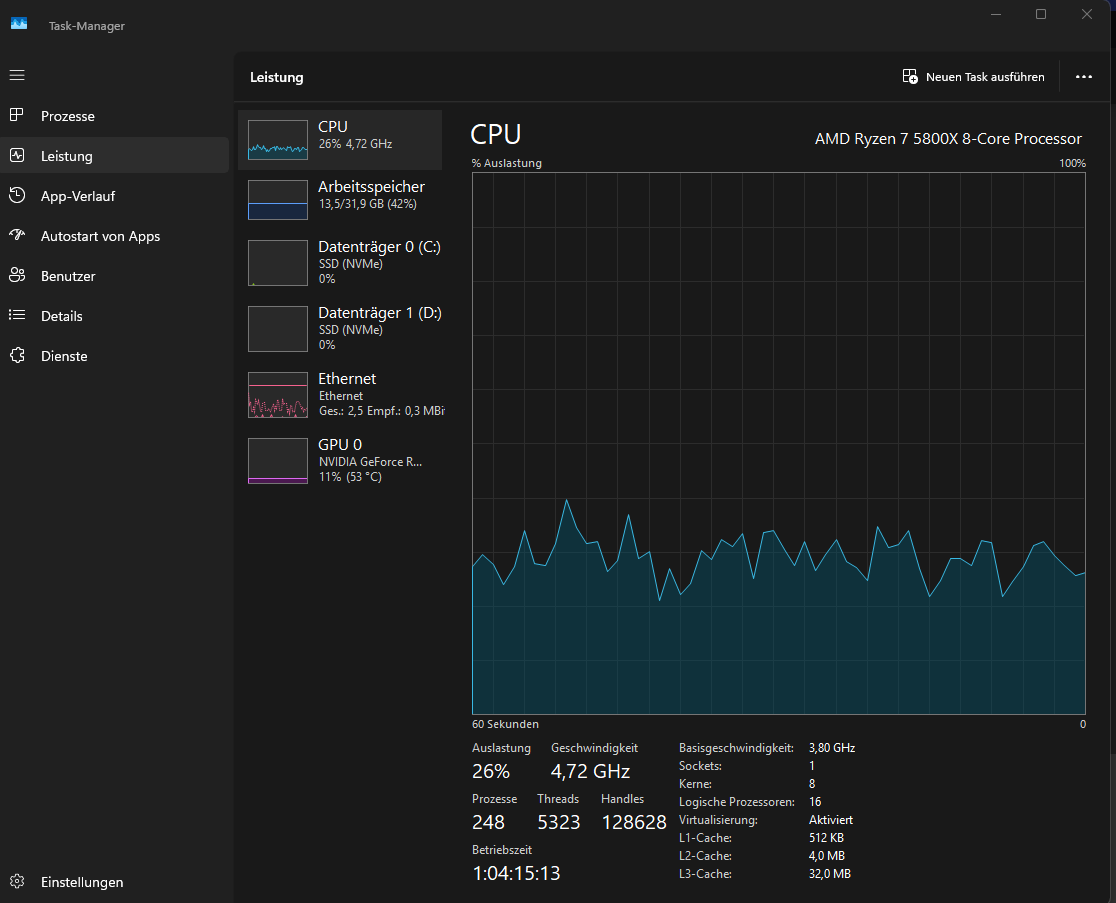Click L2-Cache value 4,0 MB
The image size is (1116, 903).
[826, 855]
